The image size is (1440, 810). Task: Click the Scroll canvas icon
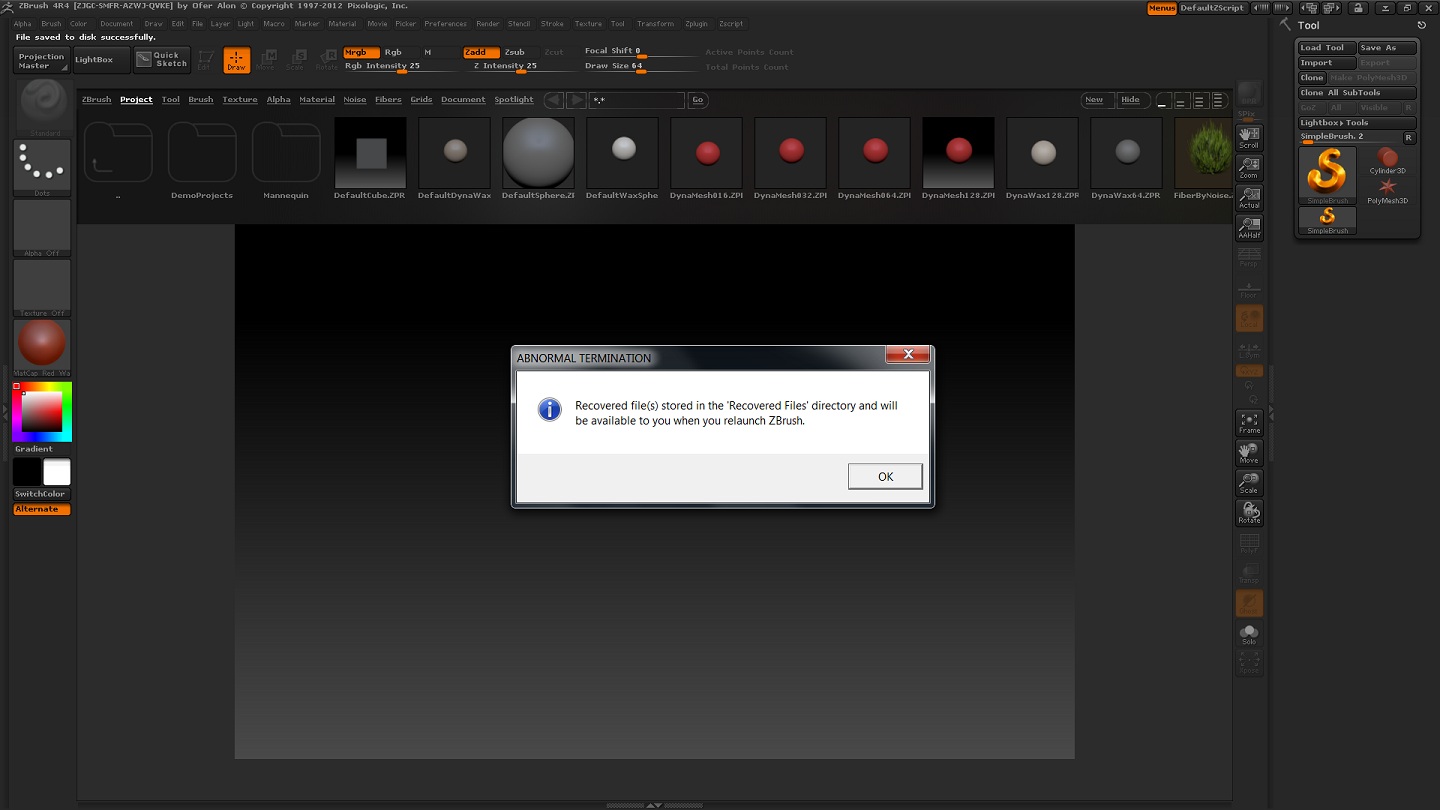pyautogui.click(x=1249, y=138)
